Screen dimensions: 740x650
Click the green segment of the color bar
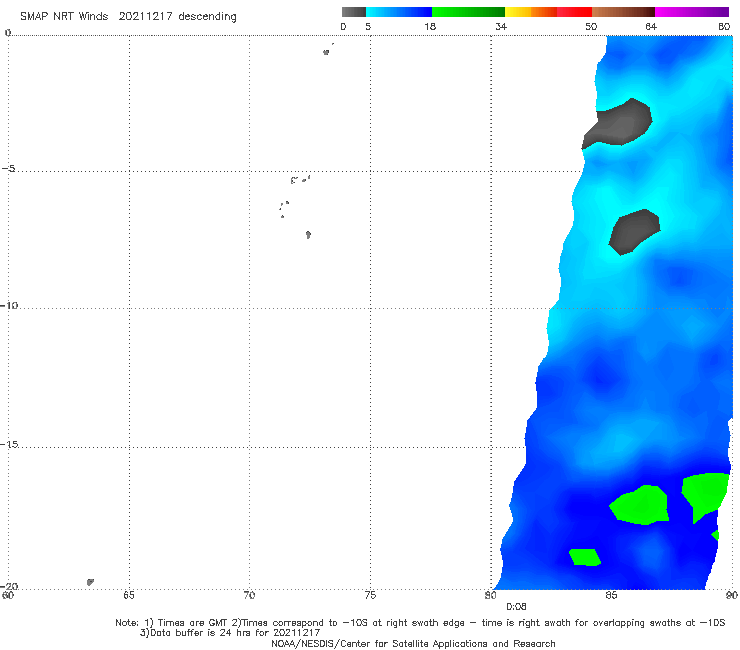(x=468, y=12)
